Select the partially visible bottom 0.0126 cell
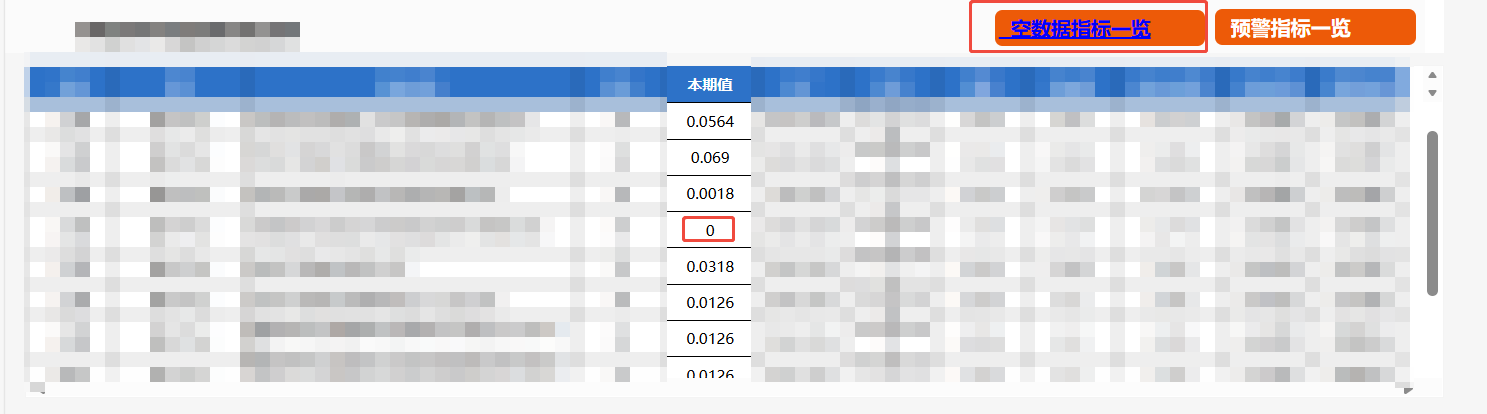This screenshot has width=1487, height=414. pos(709,374)
